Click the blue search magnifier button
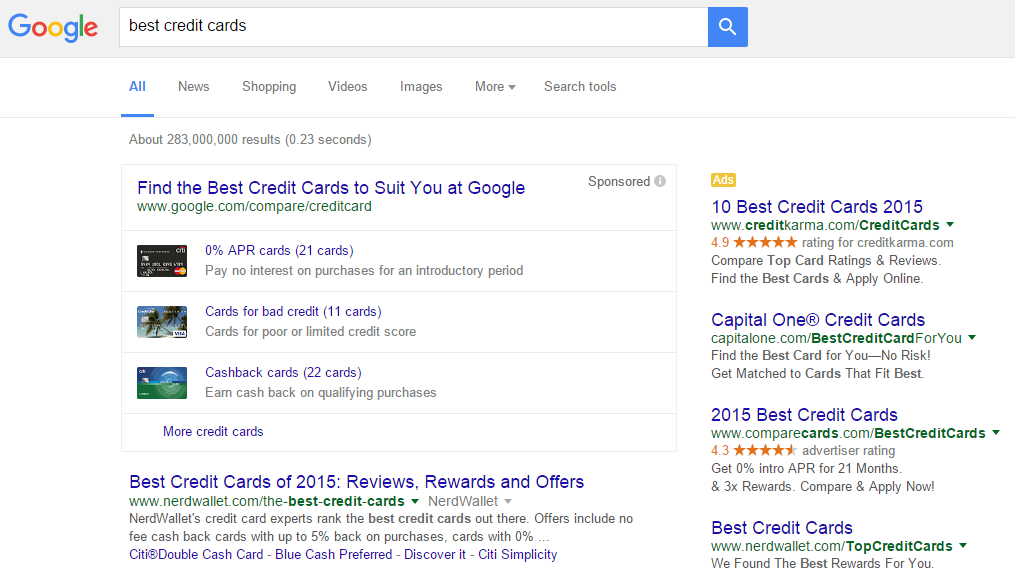This screenshot has width=1015, height=572. (x=727, y=27)
